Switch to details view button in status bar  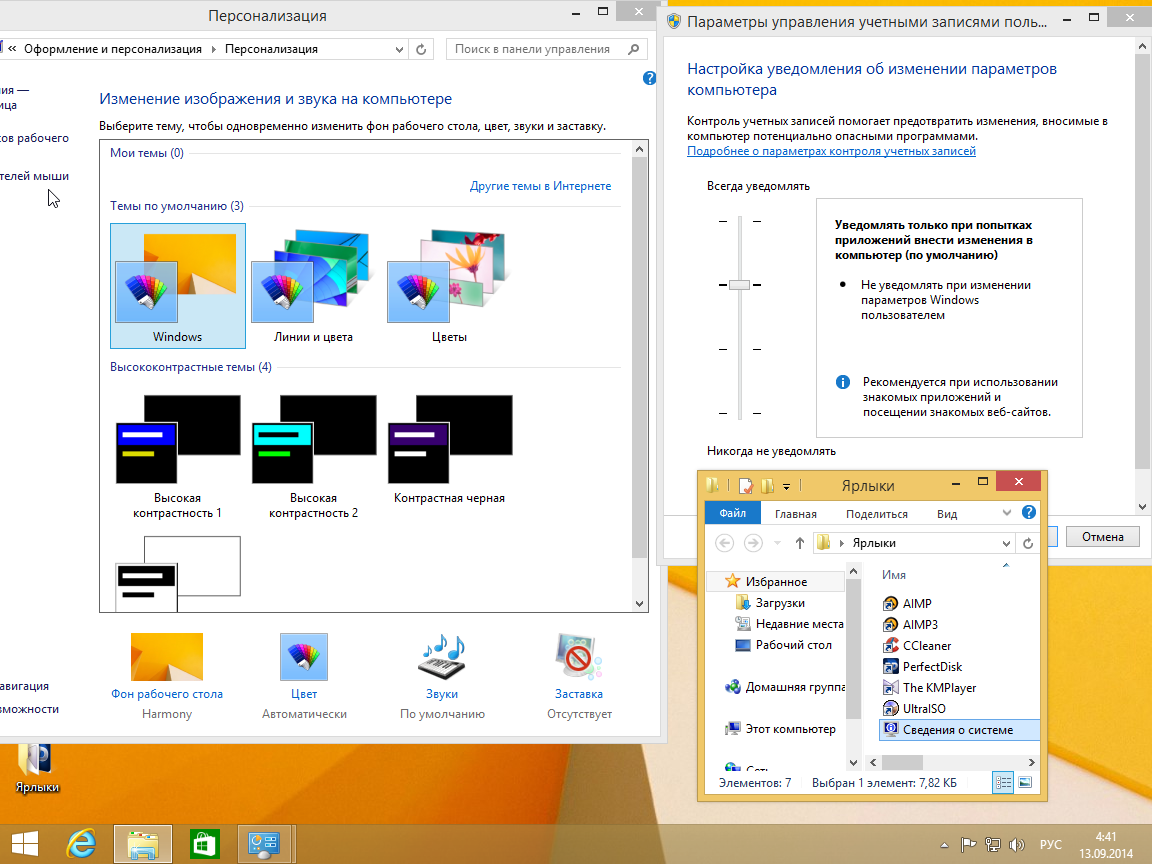(x=1004, y=782)
